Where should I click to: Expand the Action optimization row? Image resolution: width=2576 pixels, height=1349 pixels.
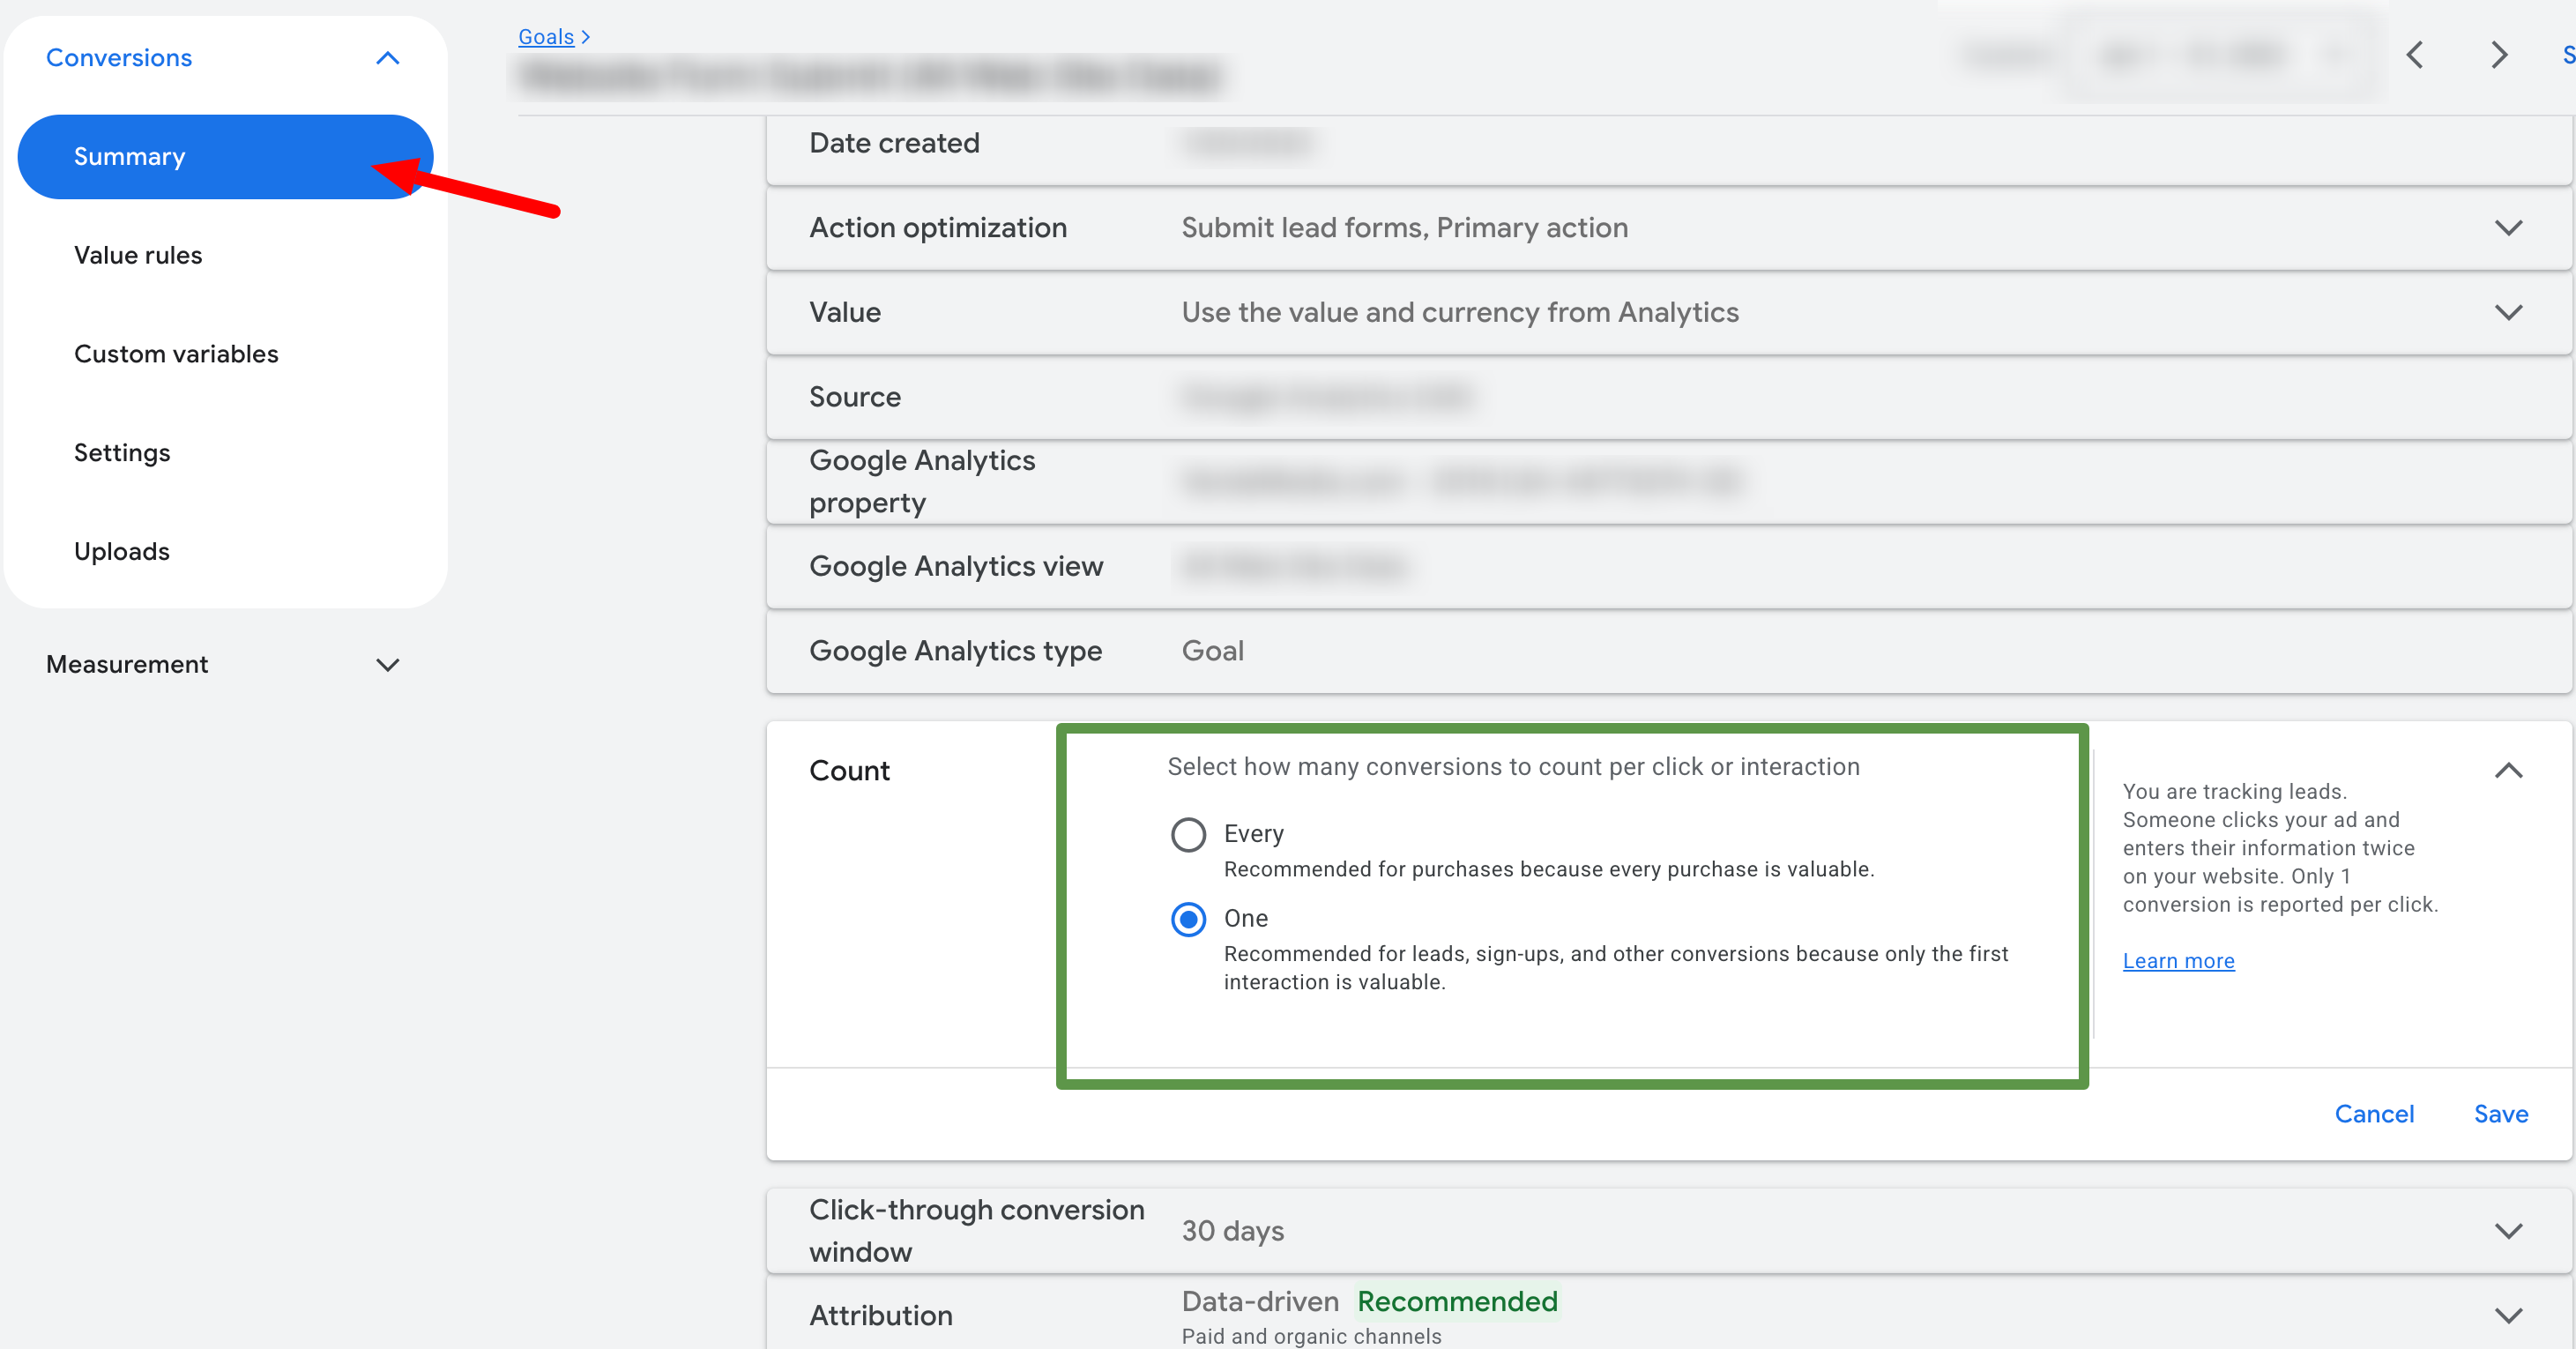click(2508, 228)
